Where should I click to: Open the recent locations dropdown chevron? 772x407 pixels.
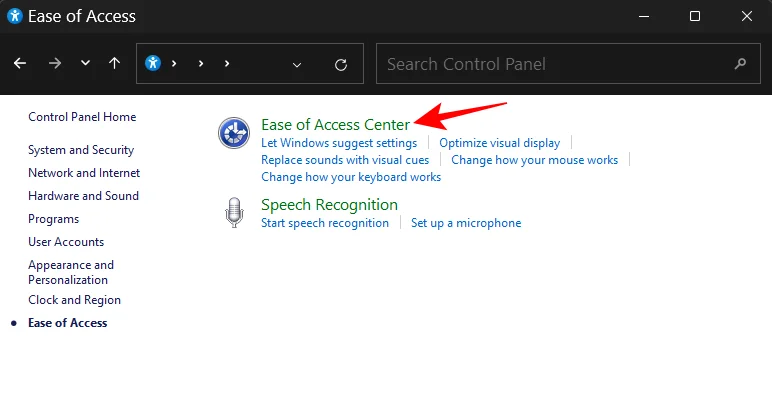[x=85, y=63]
